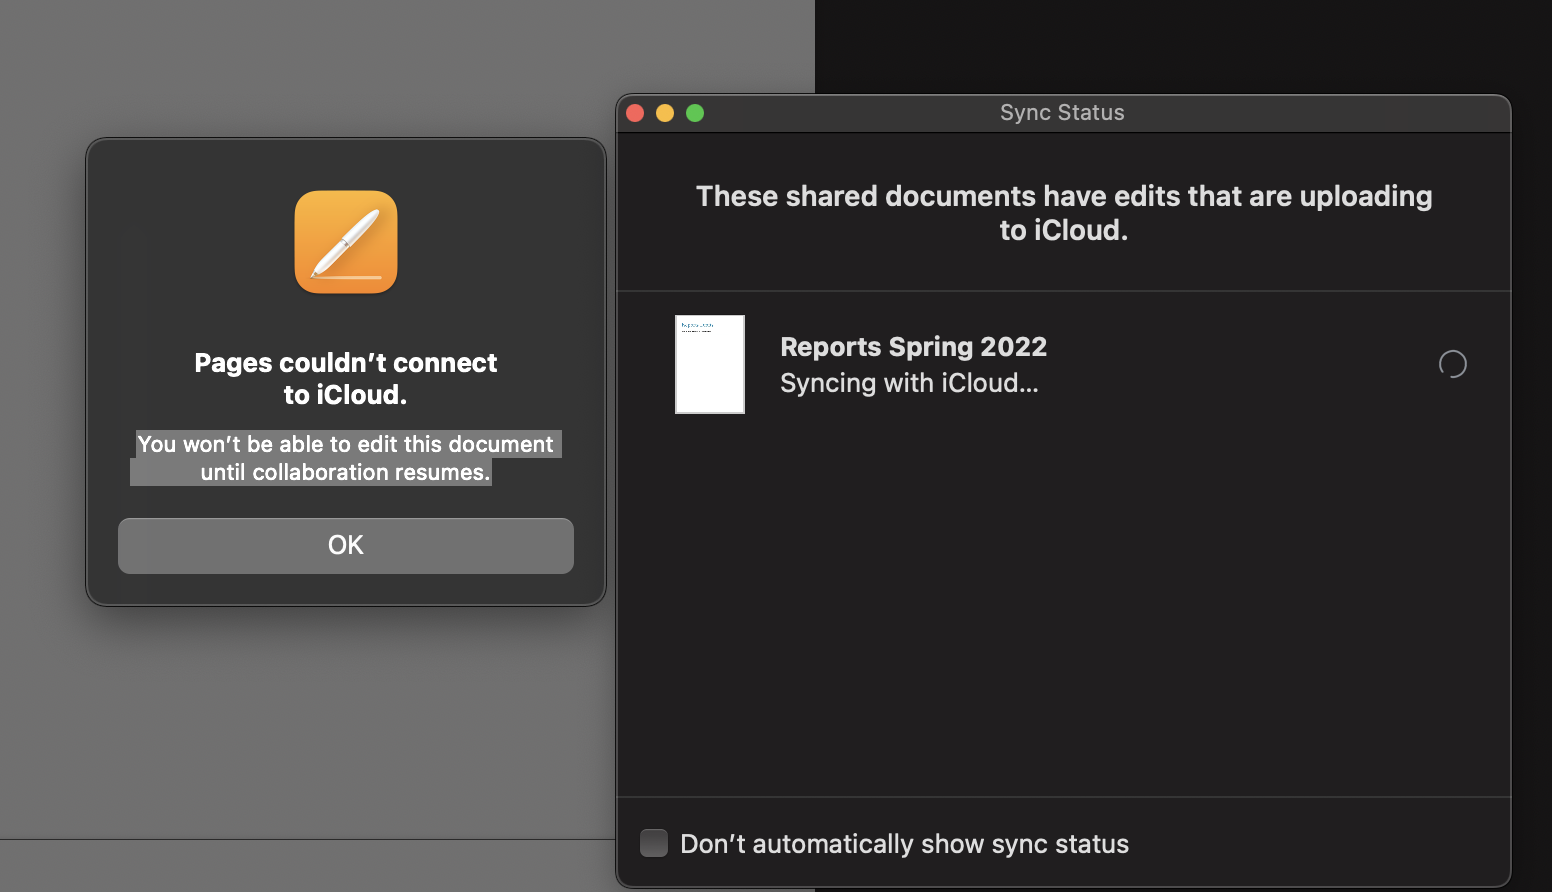The height and width of the screenshot is (892, 1552).
Task: Click the Reports Spring 2022 document thumbnail
Action: tap(710, 364)
